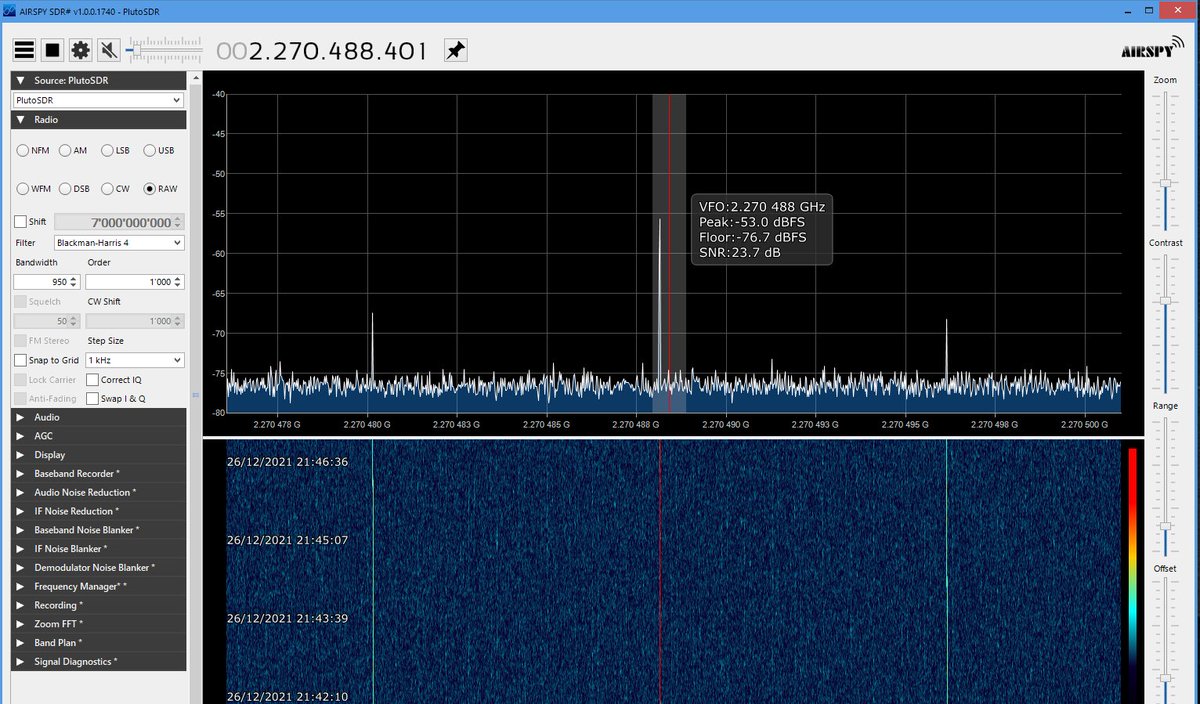Expand the Band Plan panel
Viewport: 1200px width, 704px height.
click(x=98, y=643)
